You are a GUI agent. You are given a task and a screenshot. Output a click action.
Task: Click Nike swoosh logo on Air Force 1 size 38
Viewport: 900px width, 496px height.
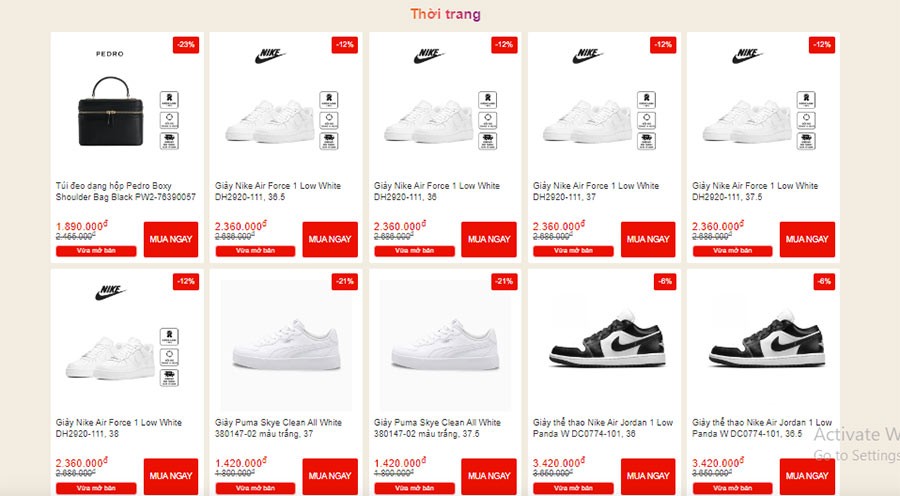click(x=110, y=293)
